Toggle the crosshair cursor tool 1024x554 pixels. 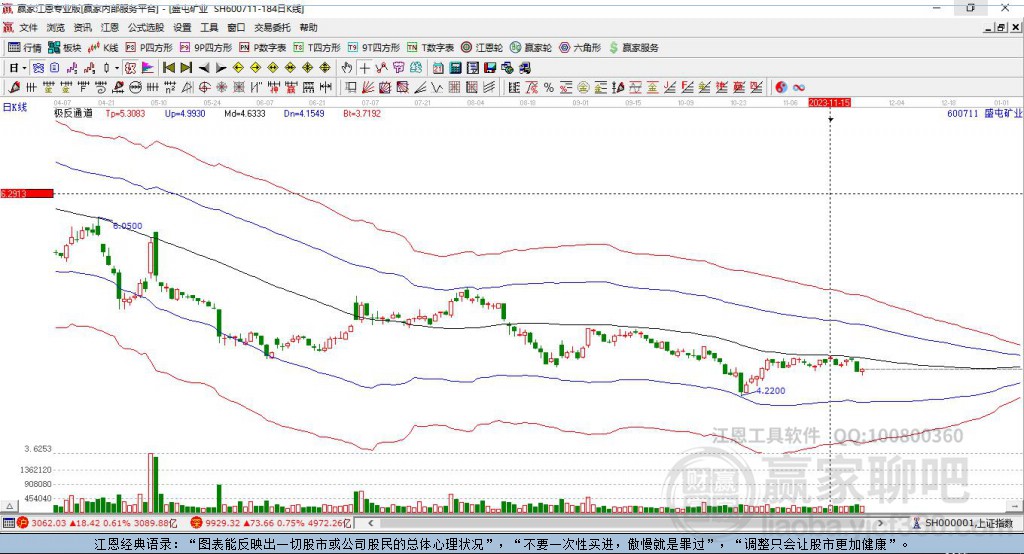(364, 68)
